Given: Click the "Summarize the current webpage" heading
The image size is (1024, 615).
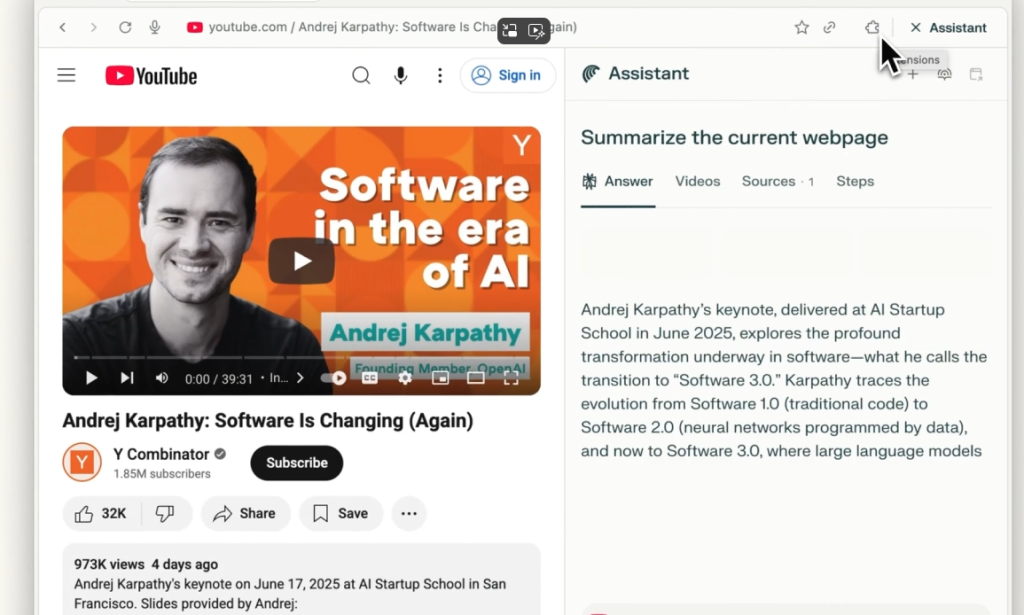Looking at the screenshot, I should coord(735,138).
